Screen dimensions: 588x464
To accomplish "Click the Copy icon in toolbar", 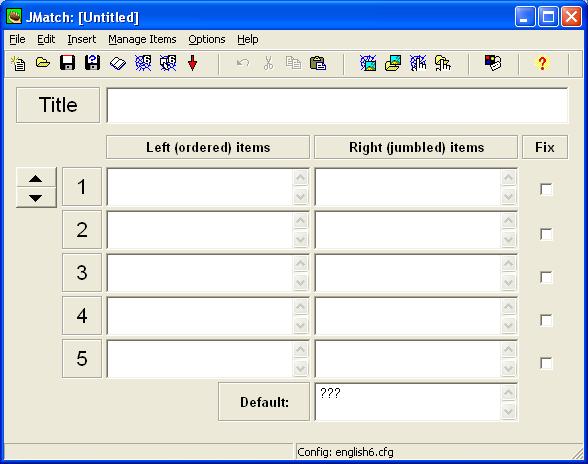I will [293, 63].
